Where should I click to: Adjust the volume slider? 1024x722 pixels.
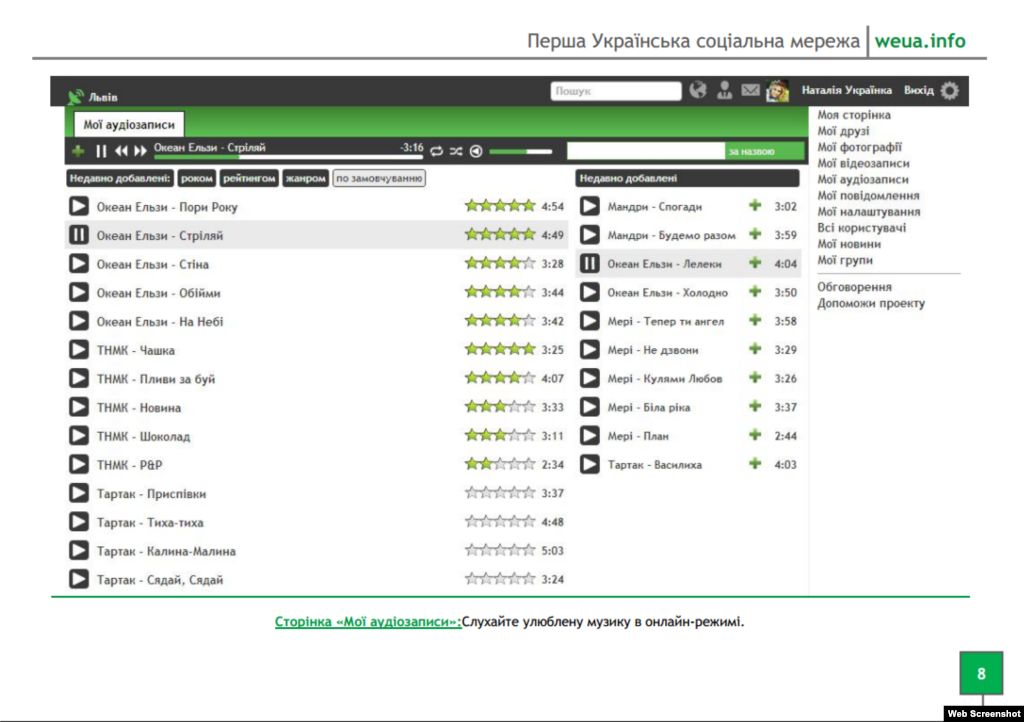pos(520,151)
